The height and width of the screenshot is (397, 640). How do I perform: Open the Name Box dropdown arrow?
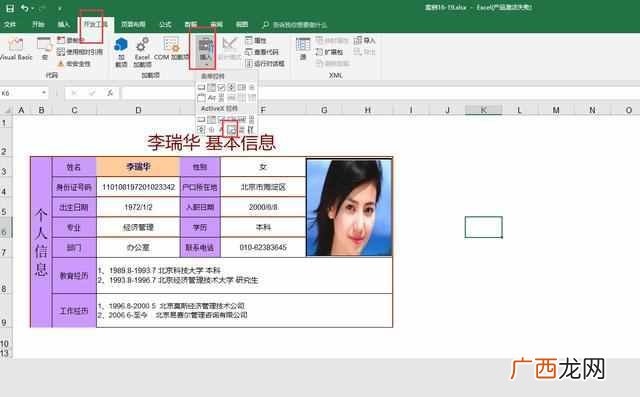[x=44, y=93]
